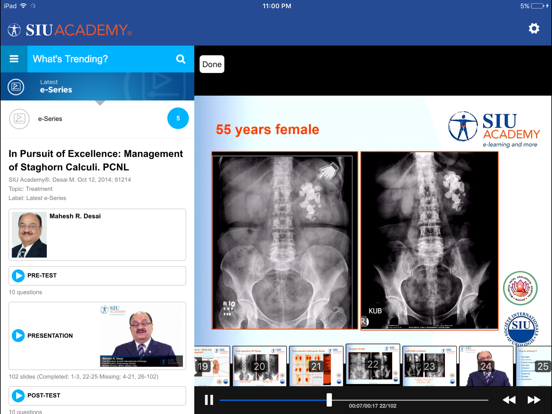Close the viewer with Done button
This screenshot has height=414, width=552.
pyautogui.click(x=212, y=64)
